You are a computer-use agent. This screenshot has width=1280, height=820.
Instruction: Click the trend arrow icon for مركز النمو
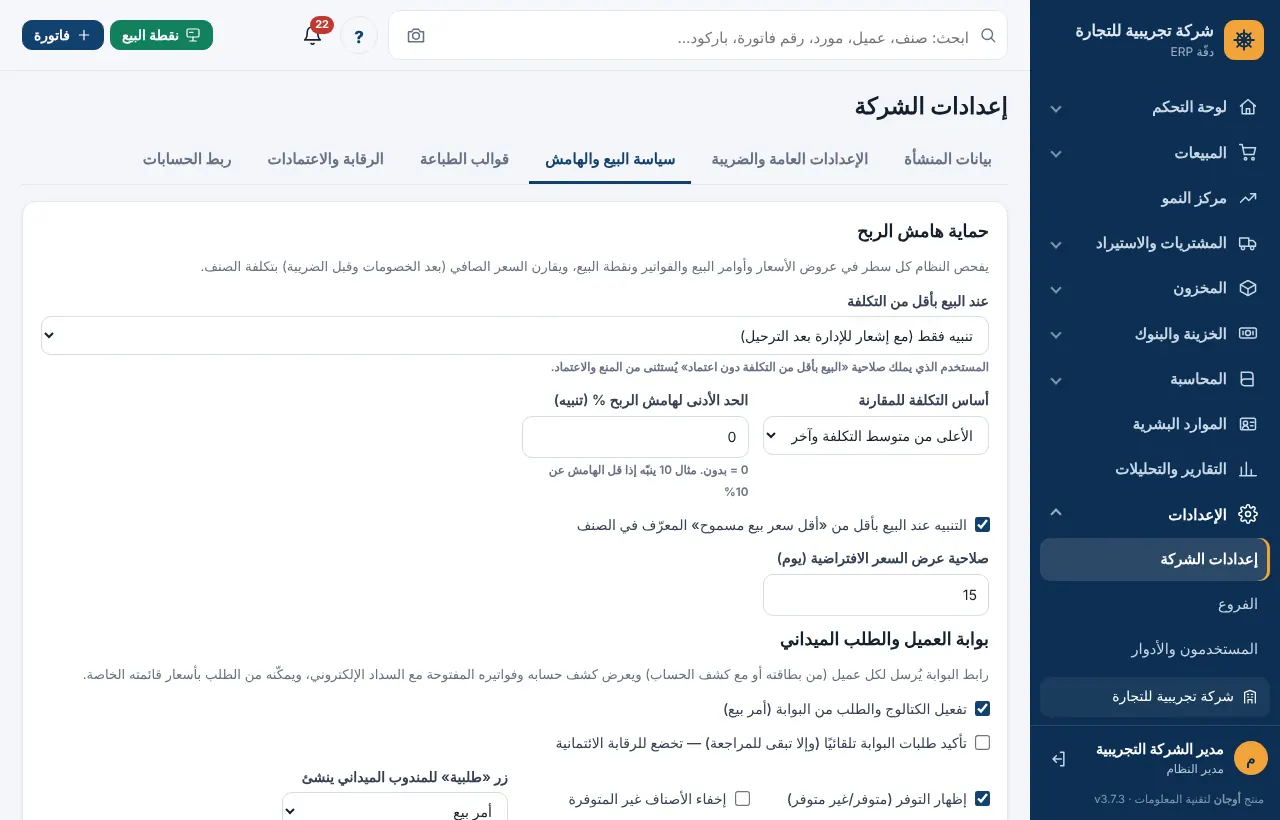[x=1247, y=198]
